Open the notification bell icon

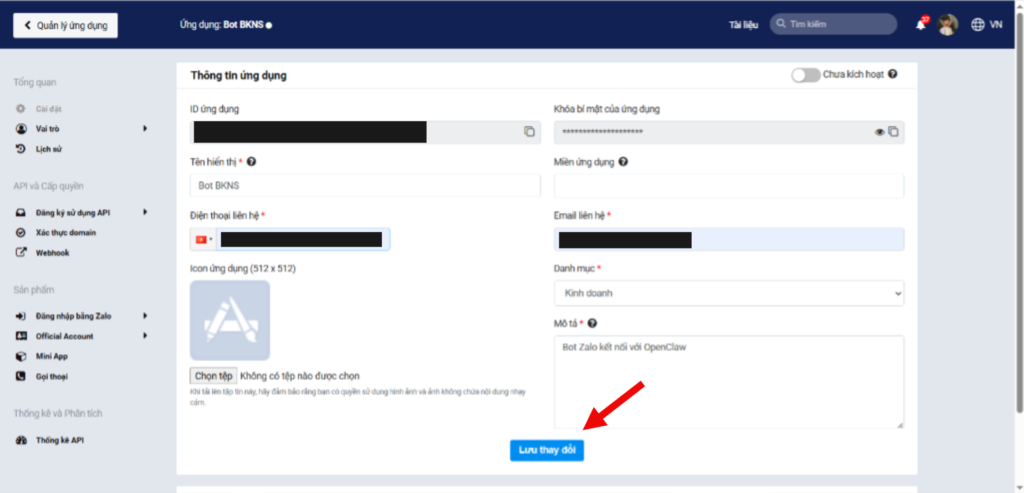921,25
